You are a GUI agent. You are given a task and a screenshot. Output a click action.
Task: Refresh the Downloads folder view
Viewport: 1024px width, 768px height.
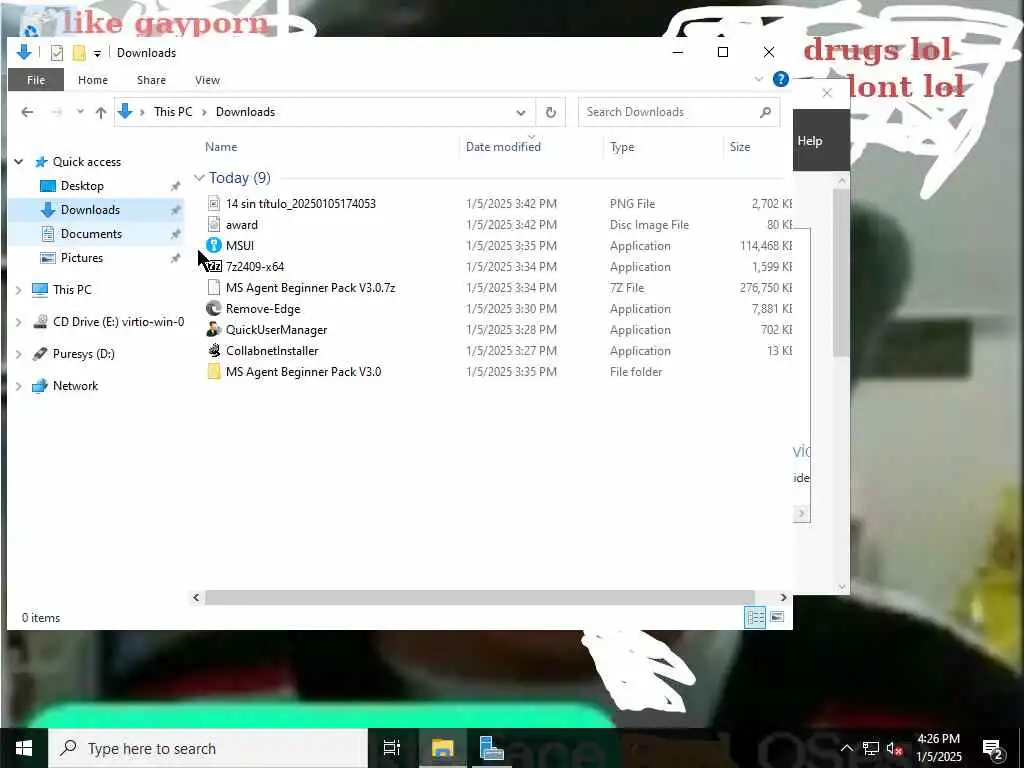click(551, 112)
